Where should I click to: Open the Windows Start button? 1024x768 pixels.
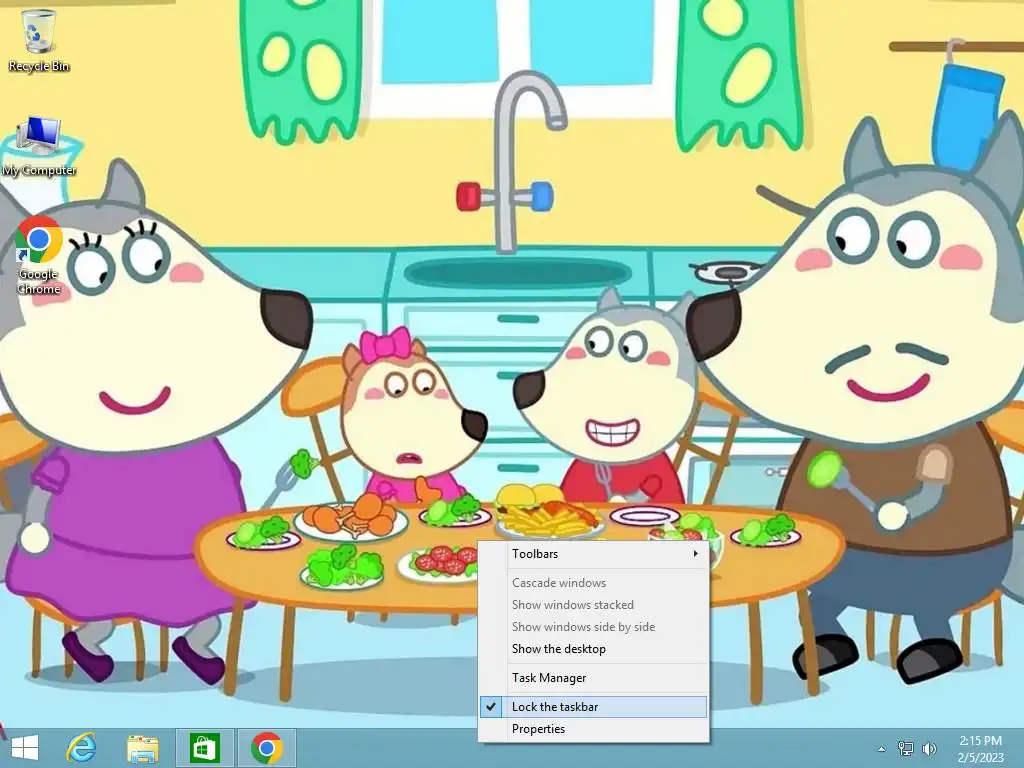[25, 748]
